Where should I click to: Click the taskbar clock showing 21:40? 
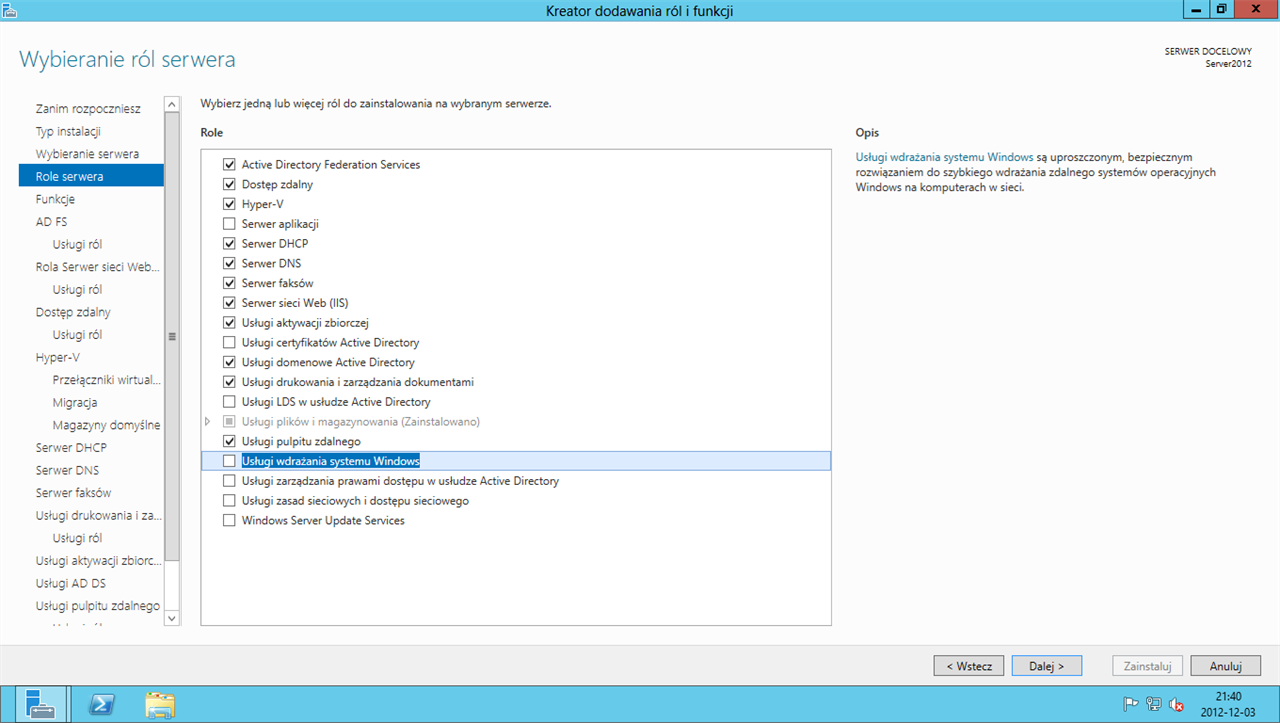[1229, 704]
